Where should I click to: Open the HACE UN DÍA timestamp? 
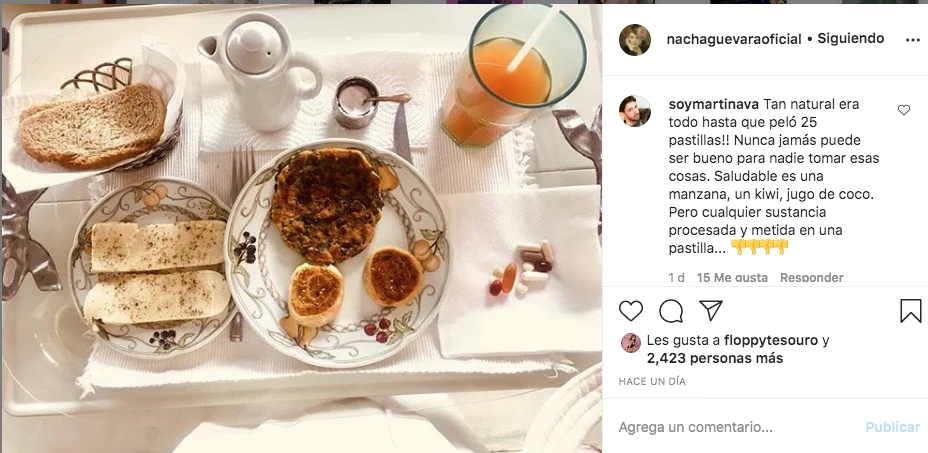pyautogui.click(x=652, y=382)
